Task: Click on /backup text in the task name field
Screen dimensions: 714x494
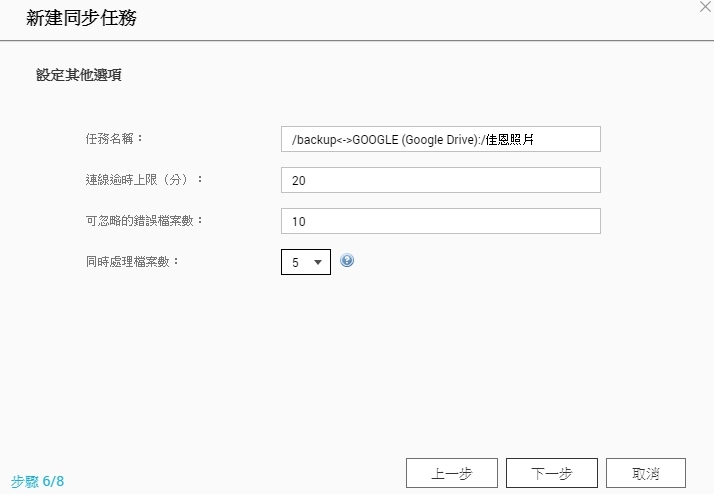Action: click(314, 139)
